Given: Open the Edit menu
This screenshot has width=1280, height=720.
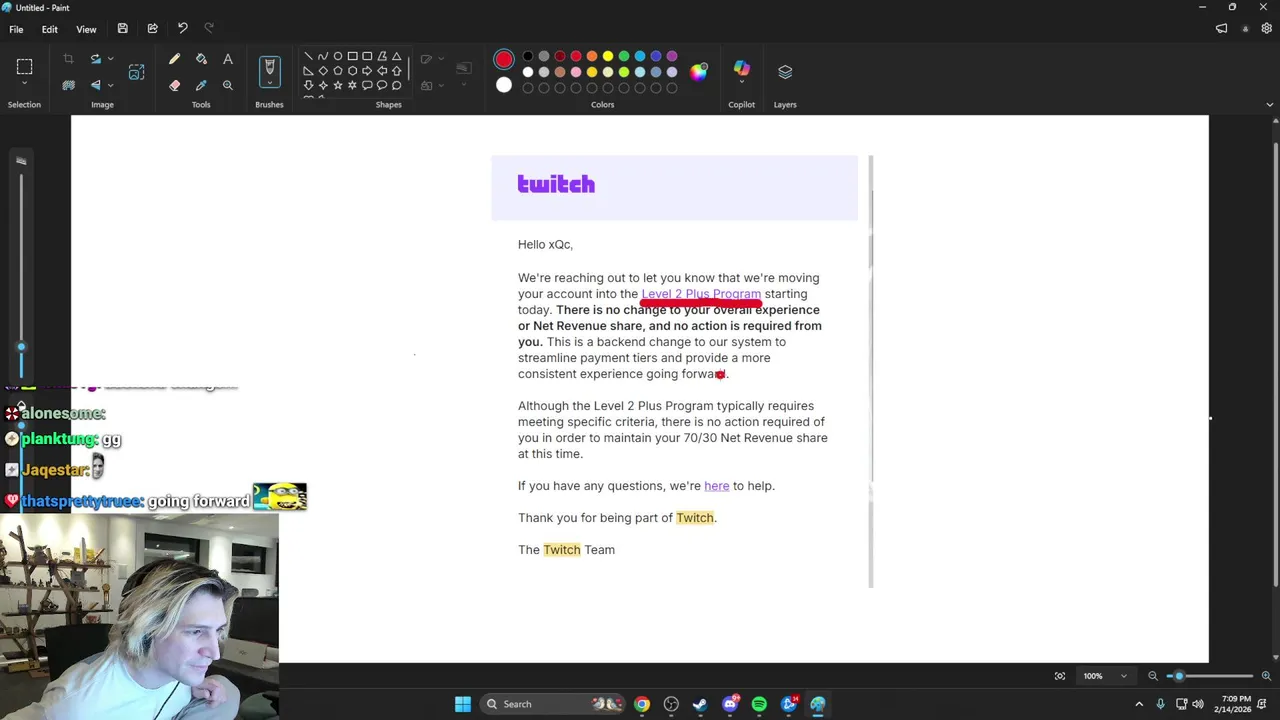Looking at the screenshot, I should tap(49, 29).
